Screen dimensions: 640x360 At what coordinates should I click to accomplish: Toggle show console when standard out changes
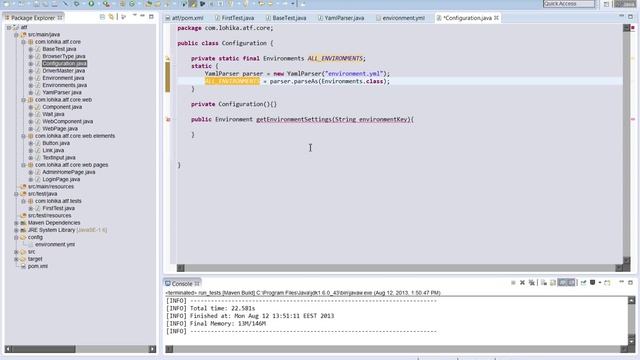[562, 282]
